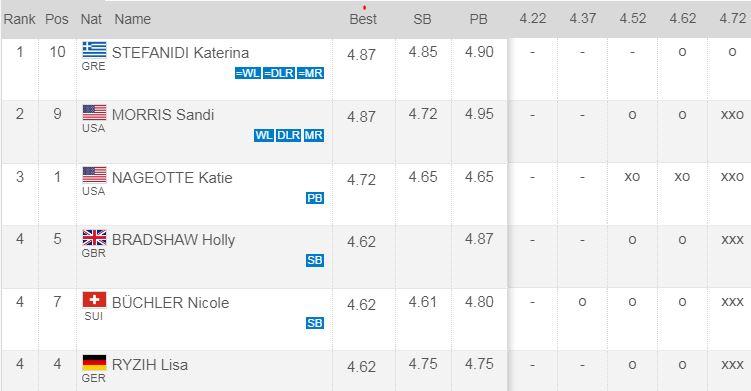Click the USA flag next to Nageotte Katie
Screen dimensions: 751x391
pyautogui.click(x=94, y=175)
